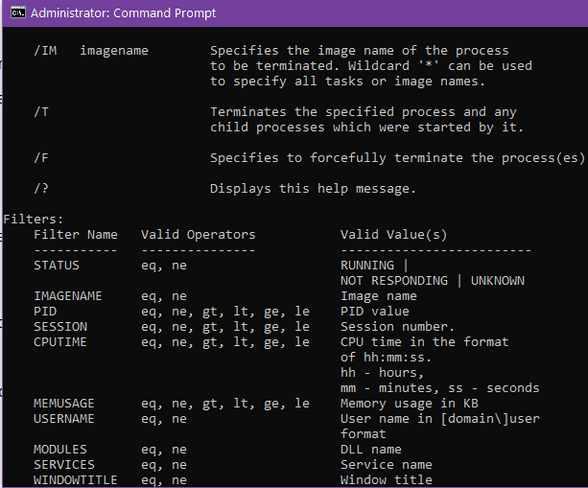Click the 'USERNAME' filter name
Image resolution: width=588 pixels, height=488 pixels.
point(64,419)
